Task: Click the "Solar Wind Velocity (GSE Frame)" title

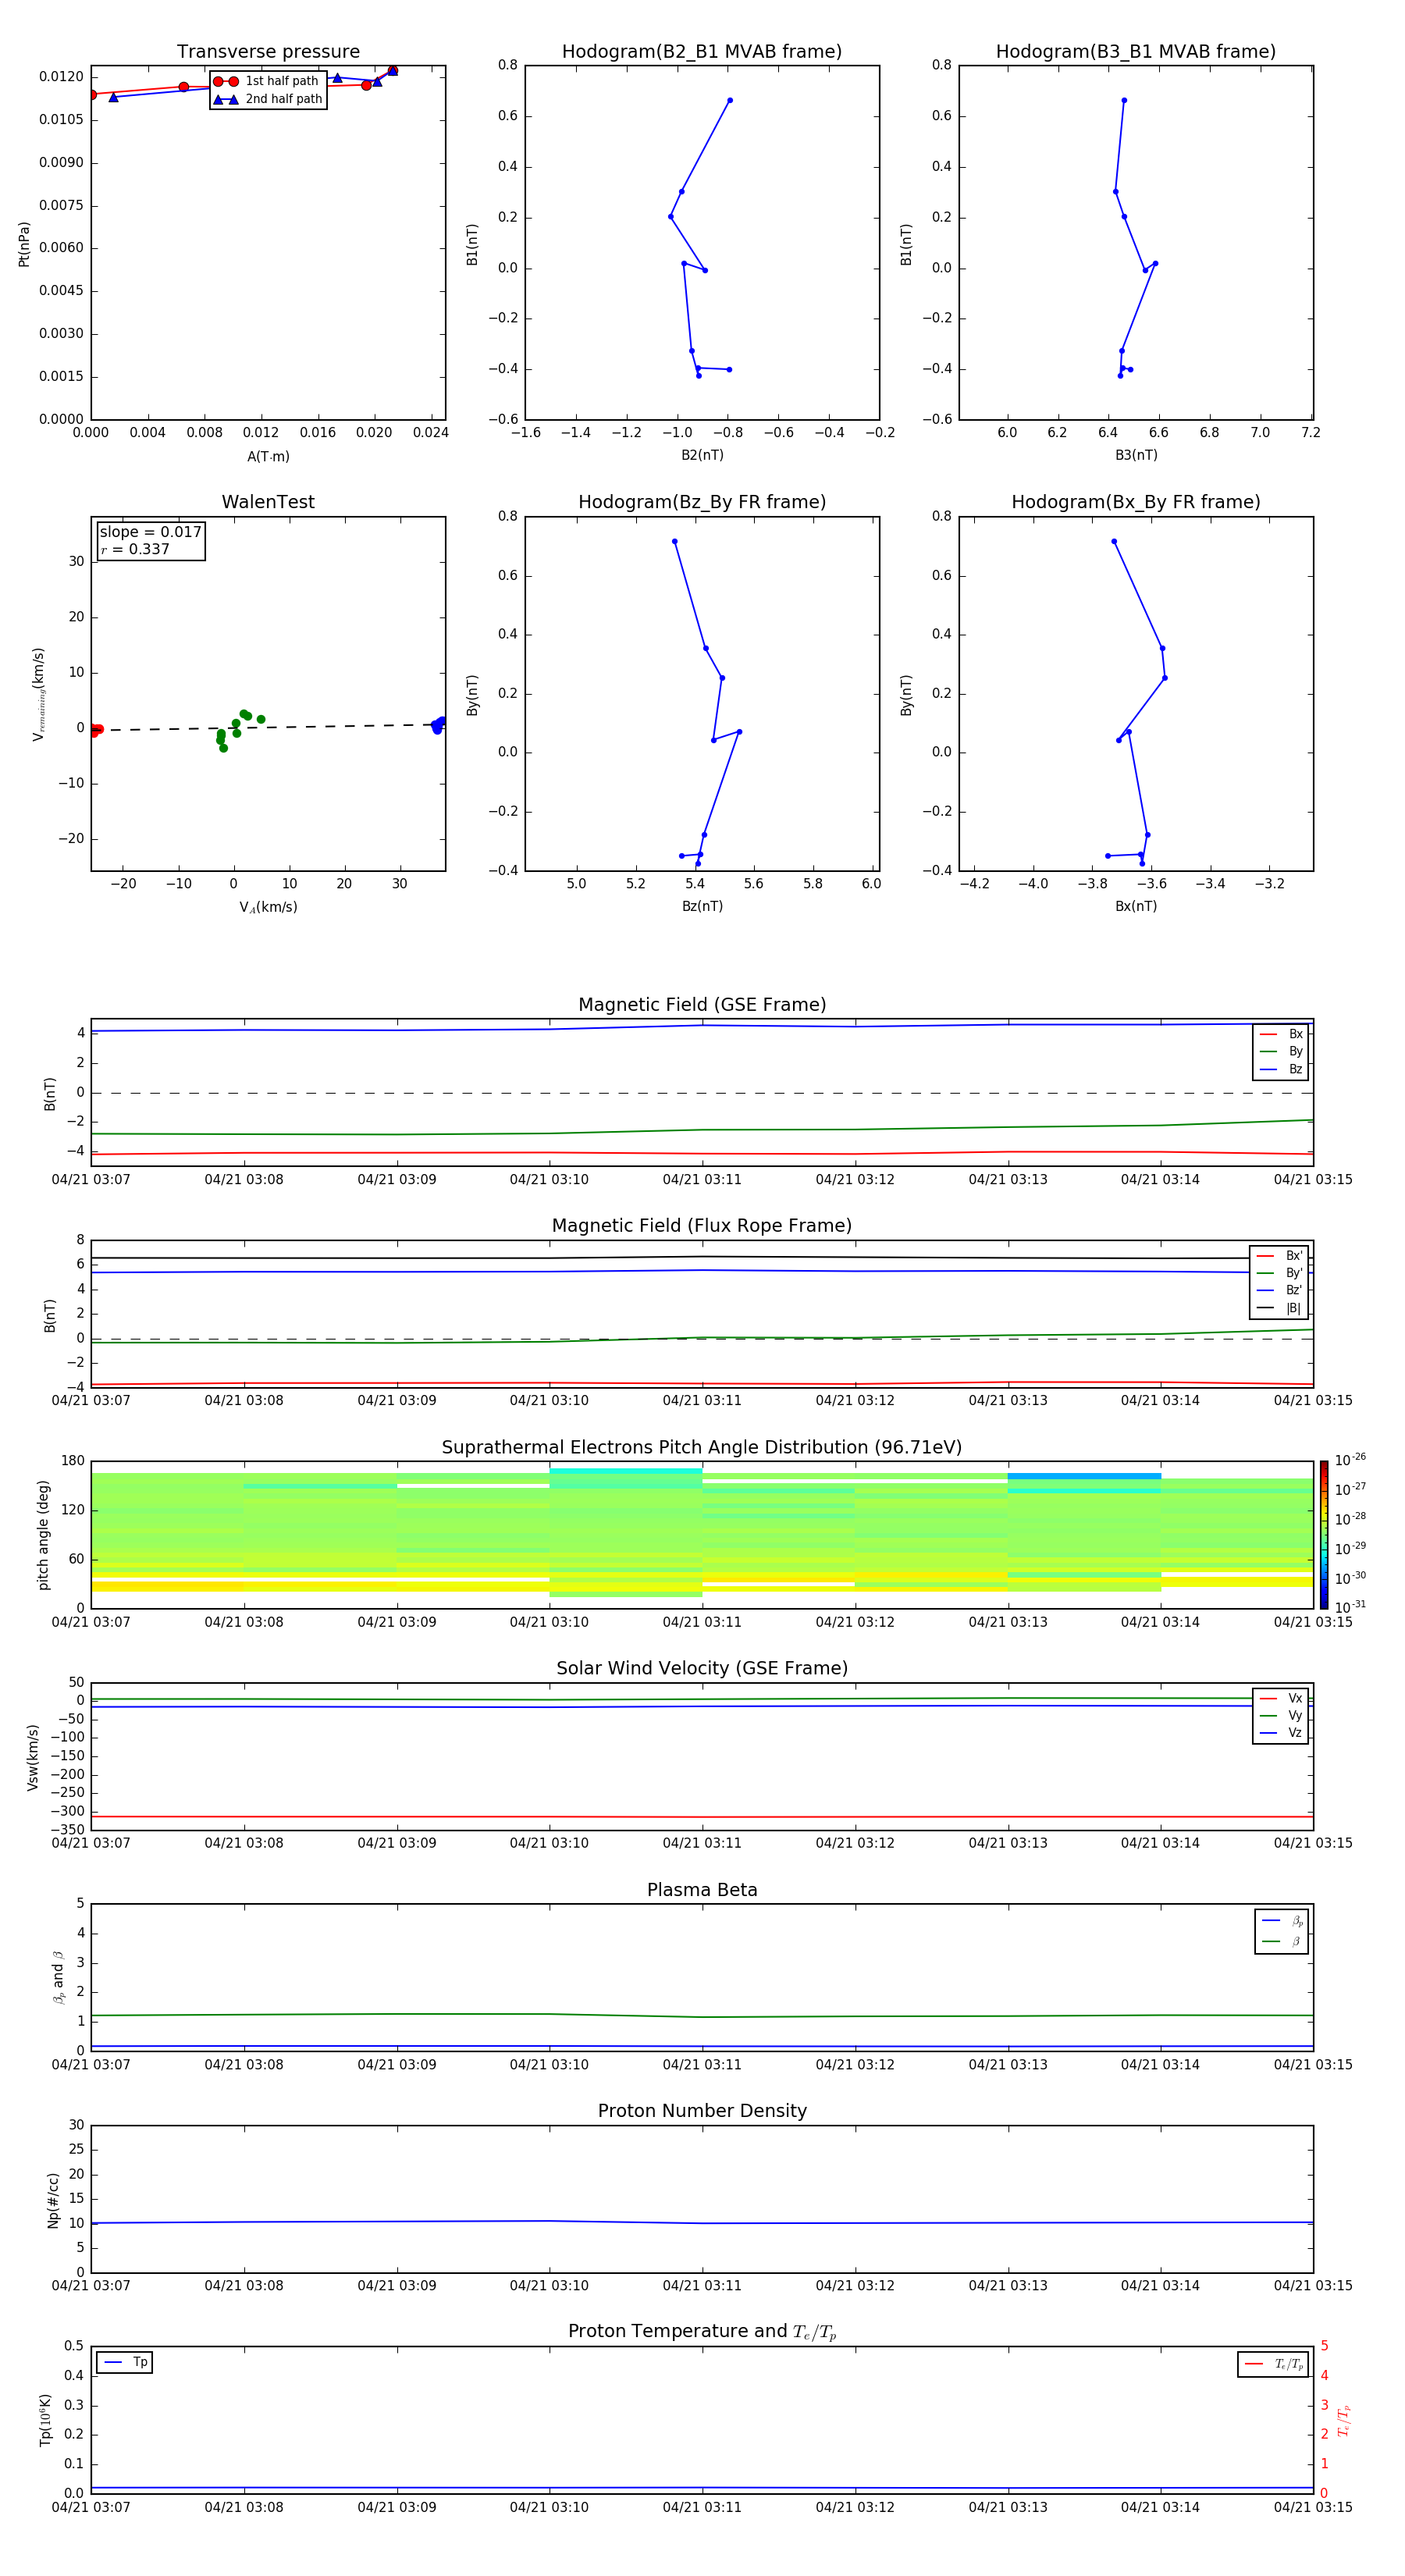Action: tap(702, 1668)
